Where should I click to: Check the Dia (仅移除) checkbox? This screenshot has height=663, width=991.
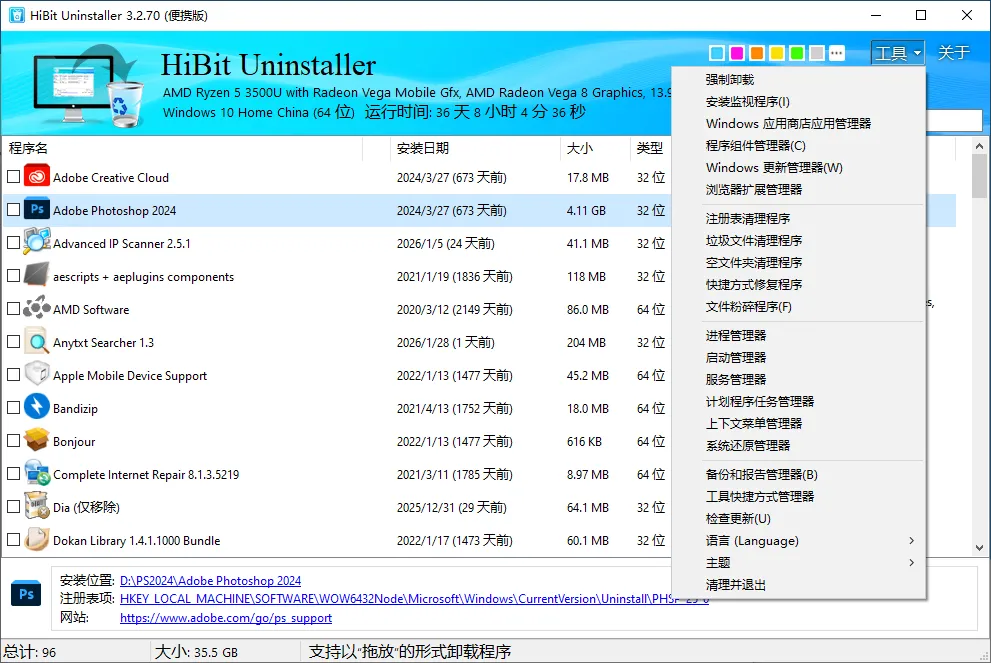13,506
